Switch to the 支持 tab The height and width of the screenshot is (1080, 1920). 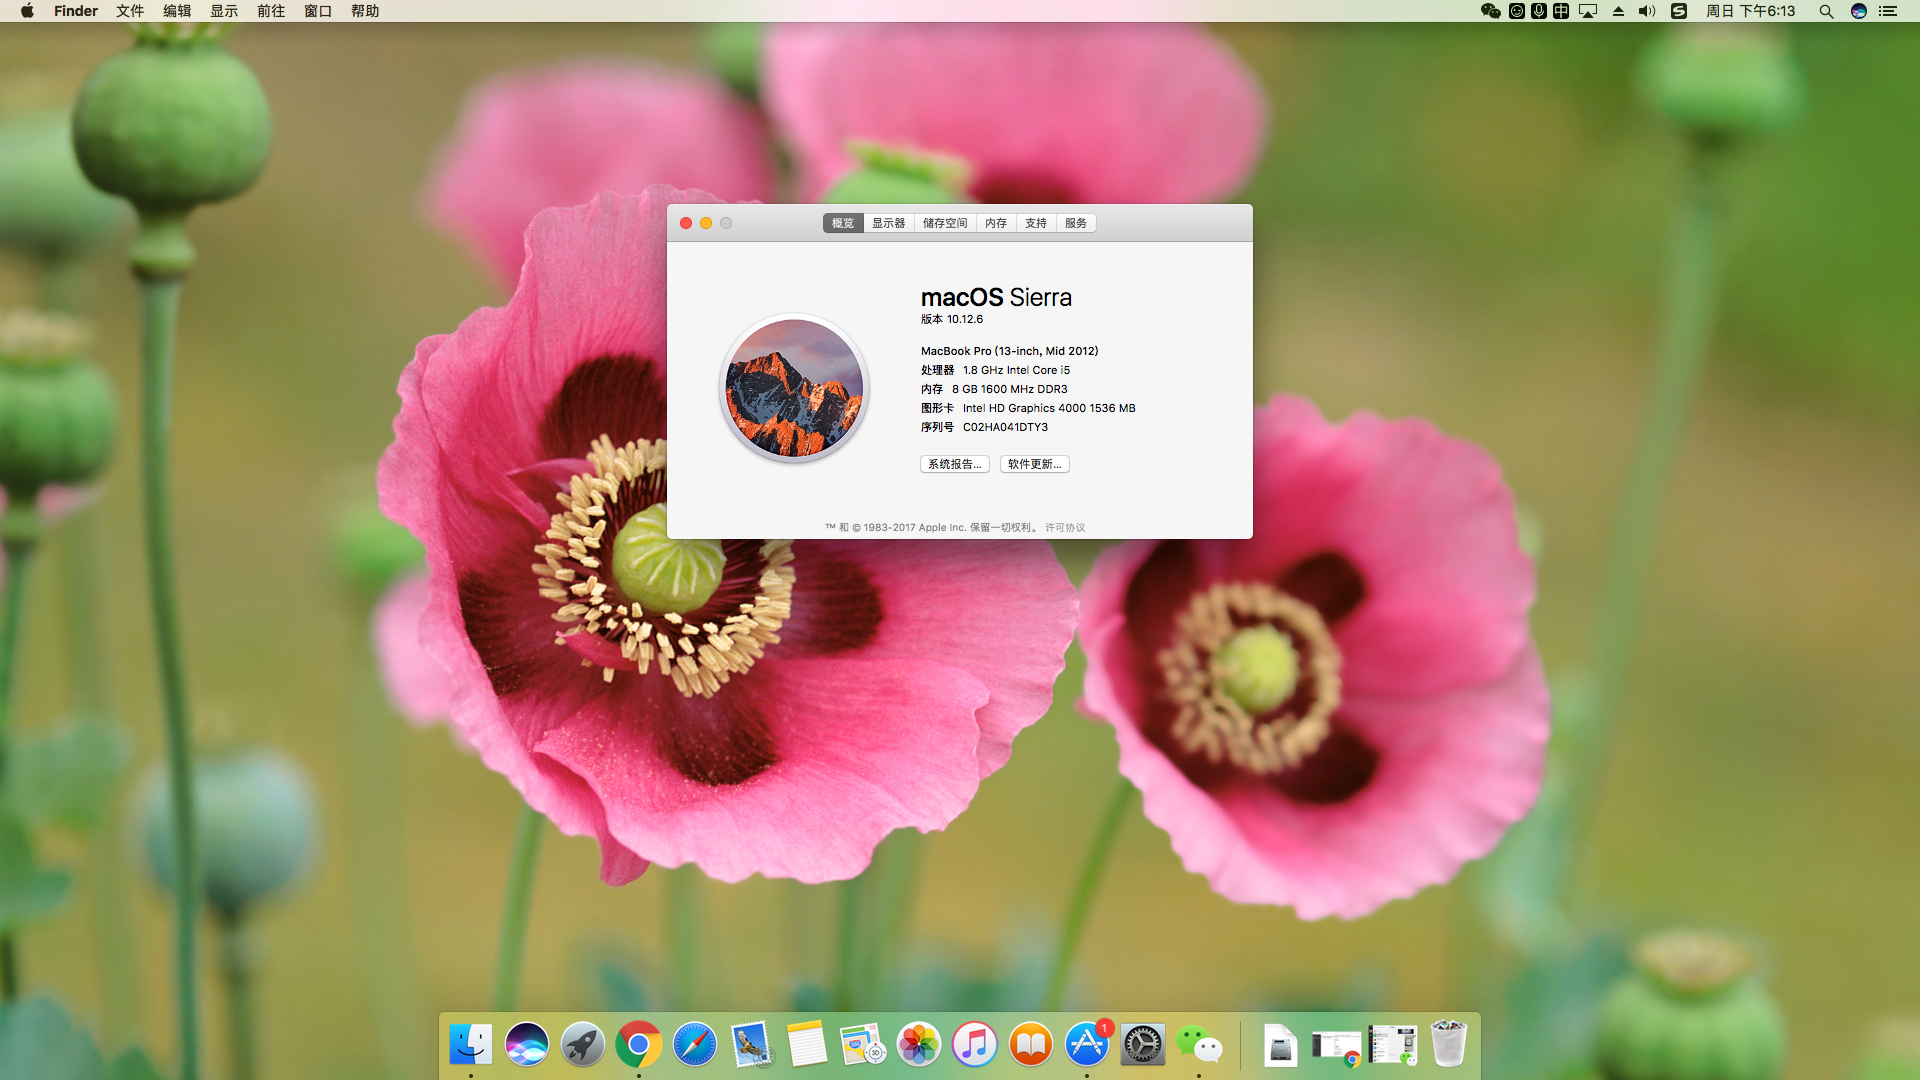1036,223
